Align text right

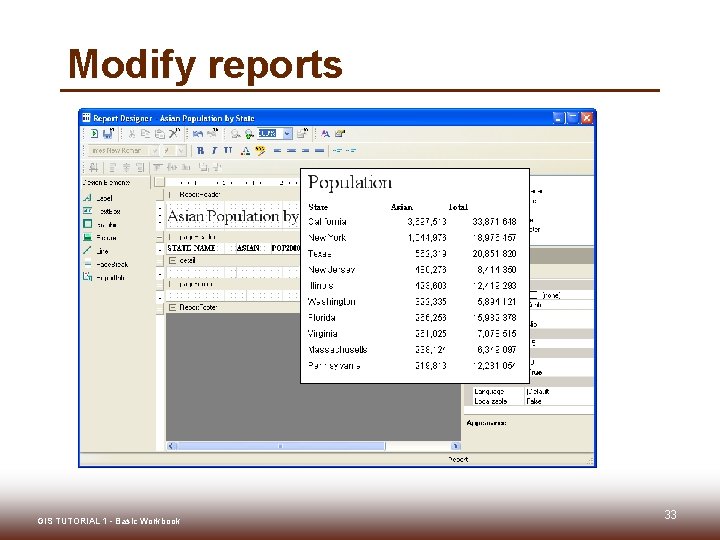[305, 151]
